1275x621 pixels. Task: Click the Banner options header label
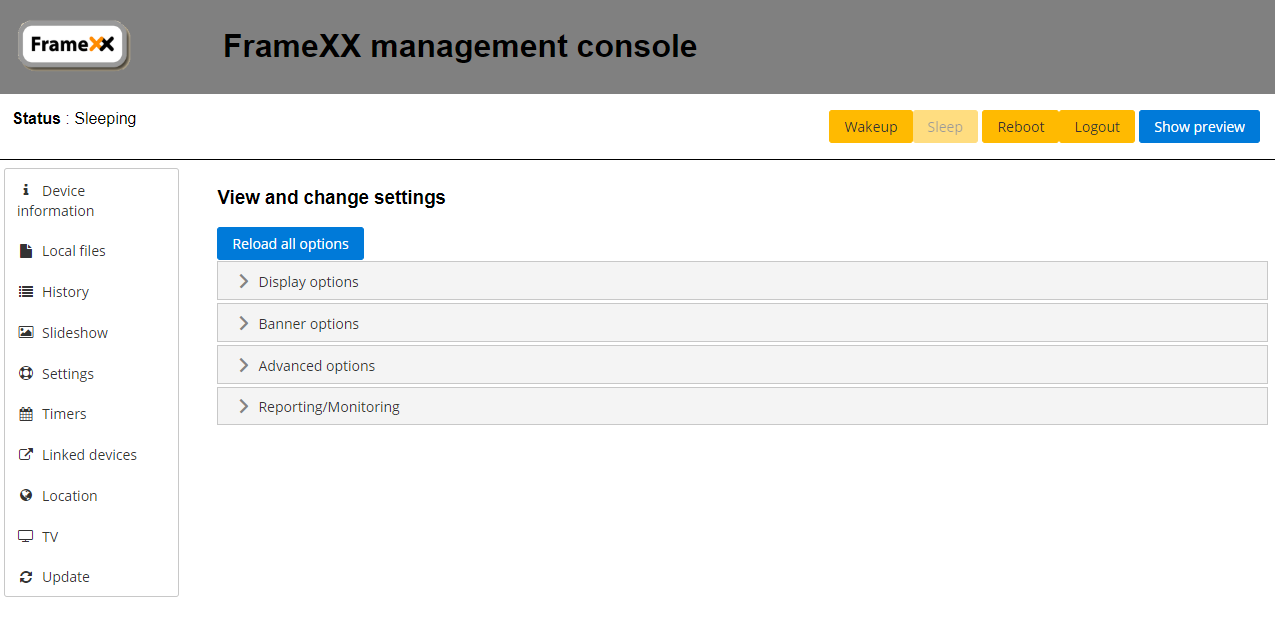tap(308, 324)
